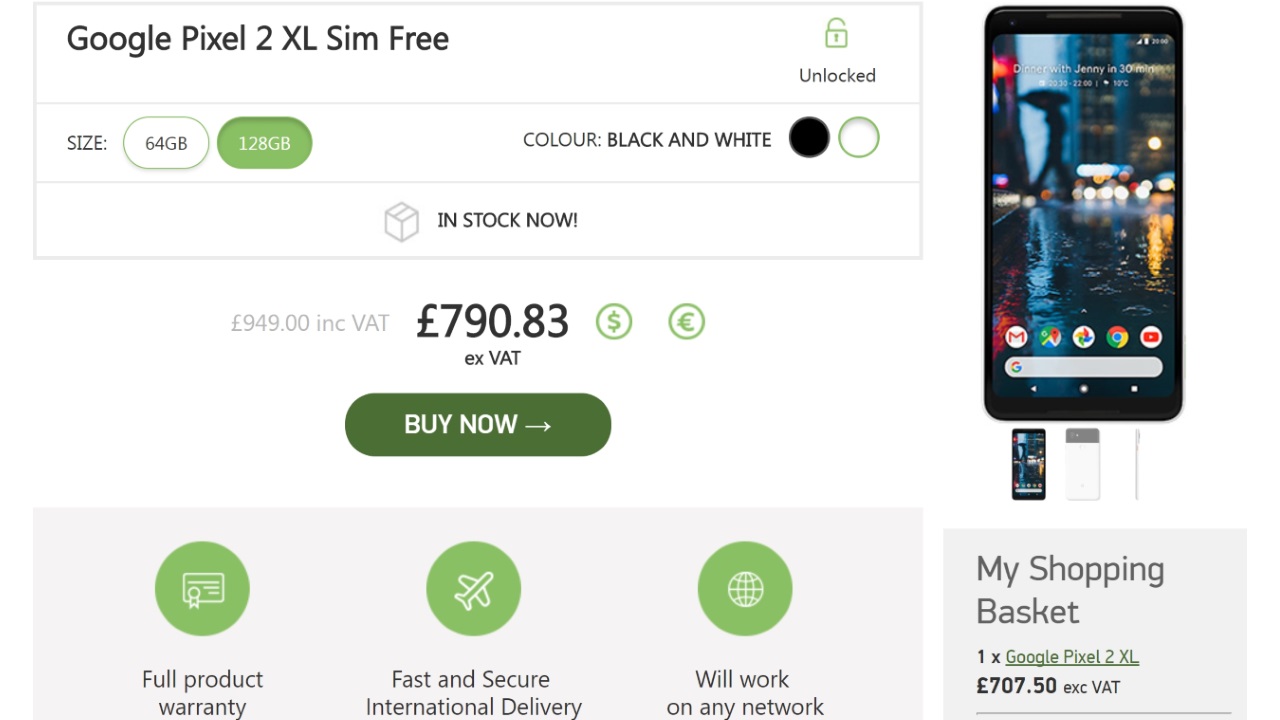Click the globe any-network icon
The image size is (1280, 720).
(745, 589)
